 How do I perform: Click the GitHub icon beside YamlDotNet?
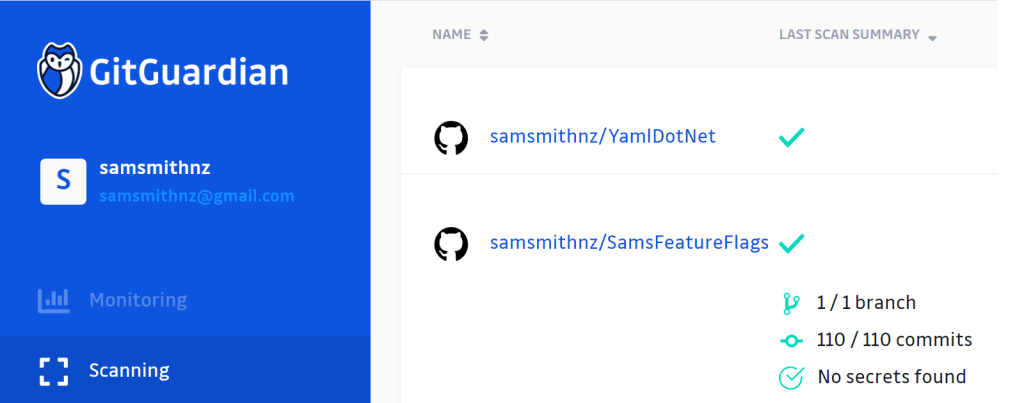(x=451, y=138)
